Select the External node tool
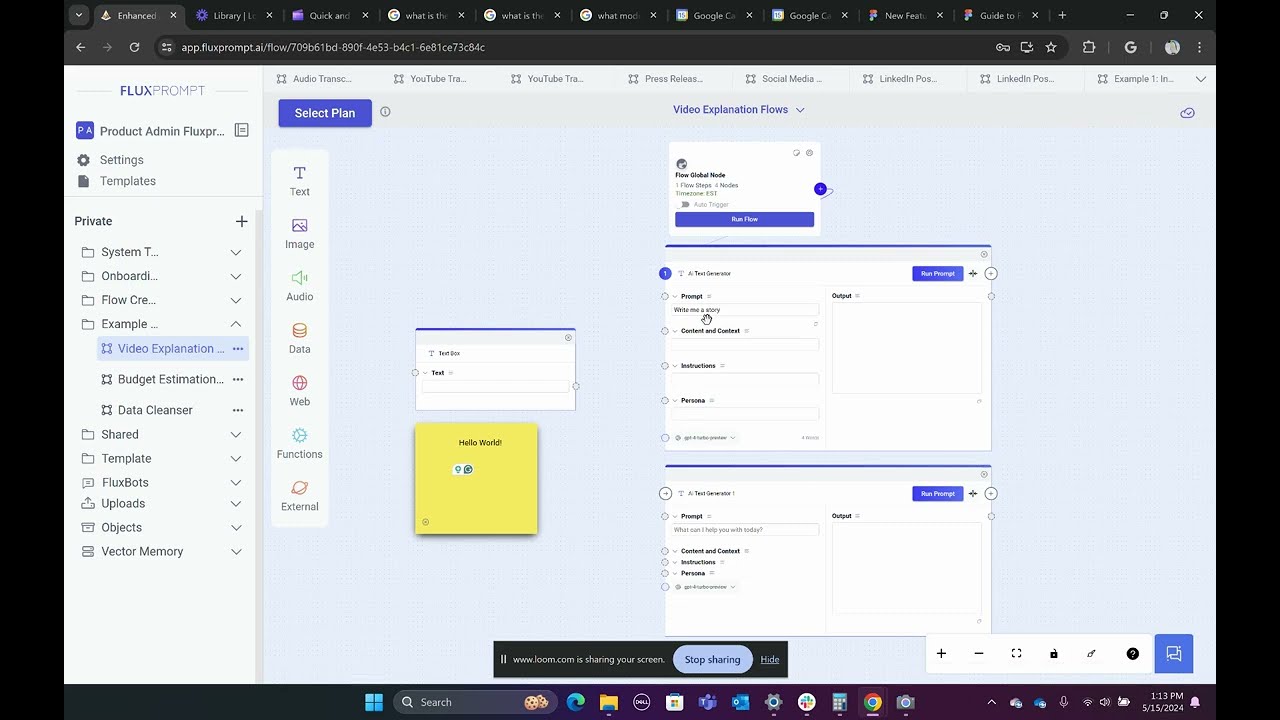The height and width of the screenshot is (720, 1280). tap(299, 496)
